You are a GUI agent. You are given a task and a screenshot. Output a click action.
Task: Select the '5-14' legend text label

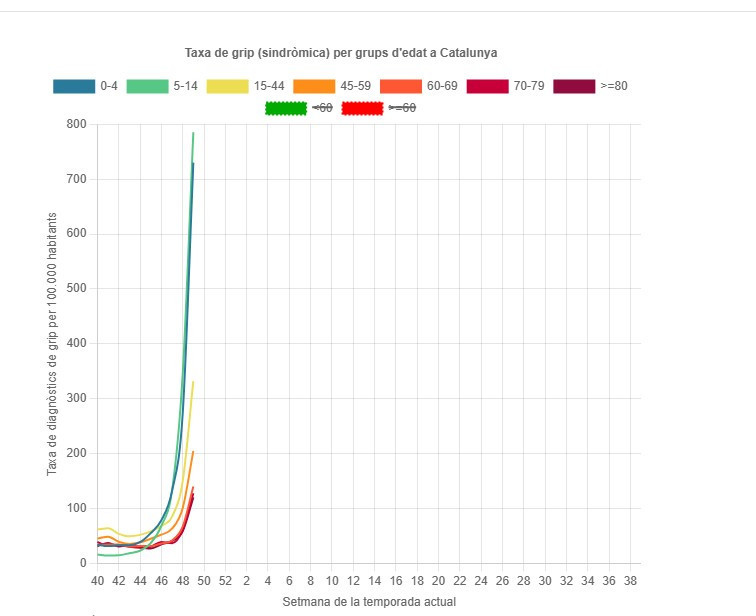click(x=185, y=86)
